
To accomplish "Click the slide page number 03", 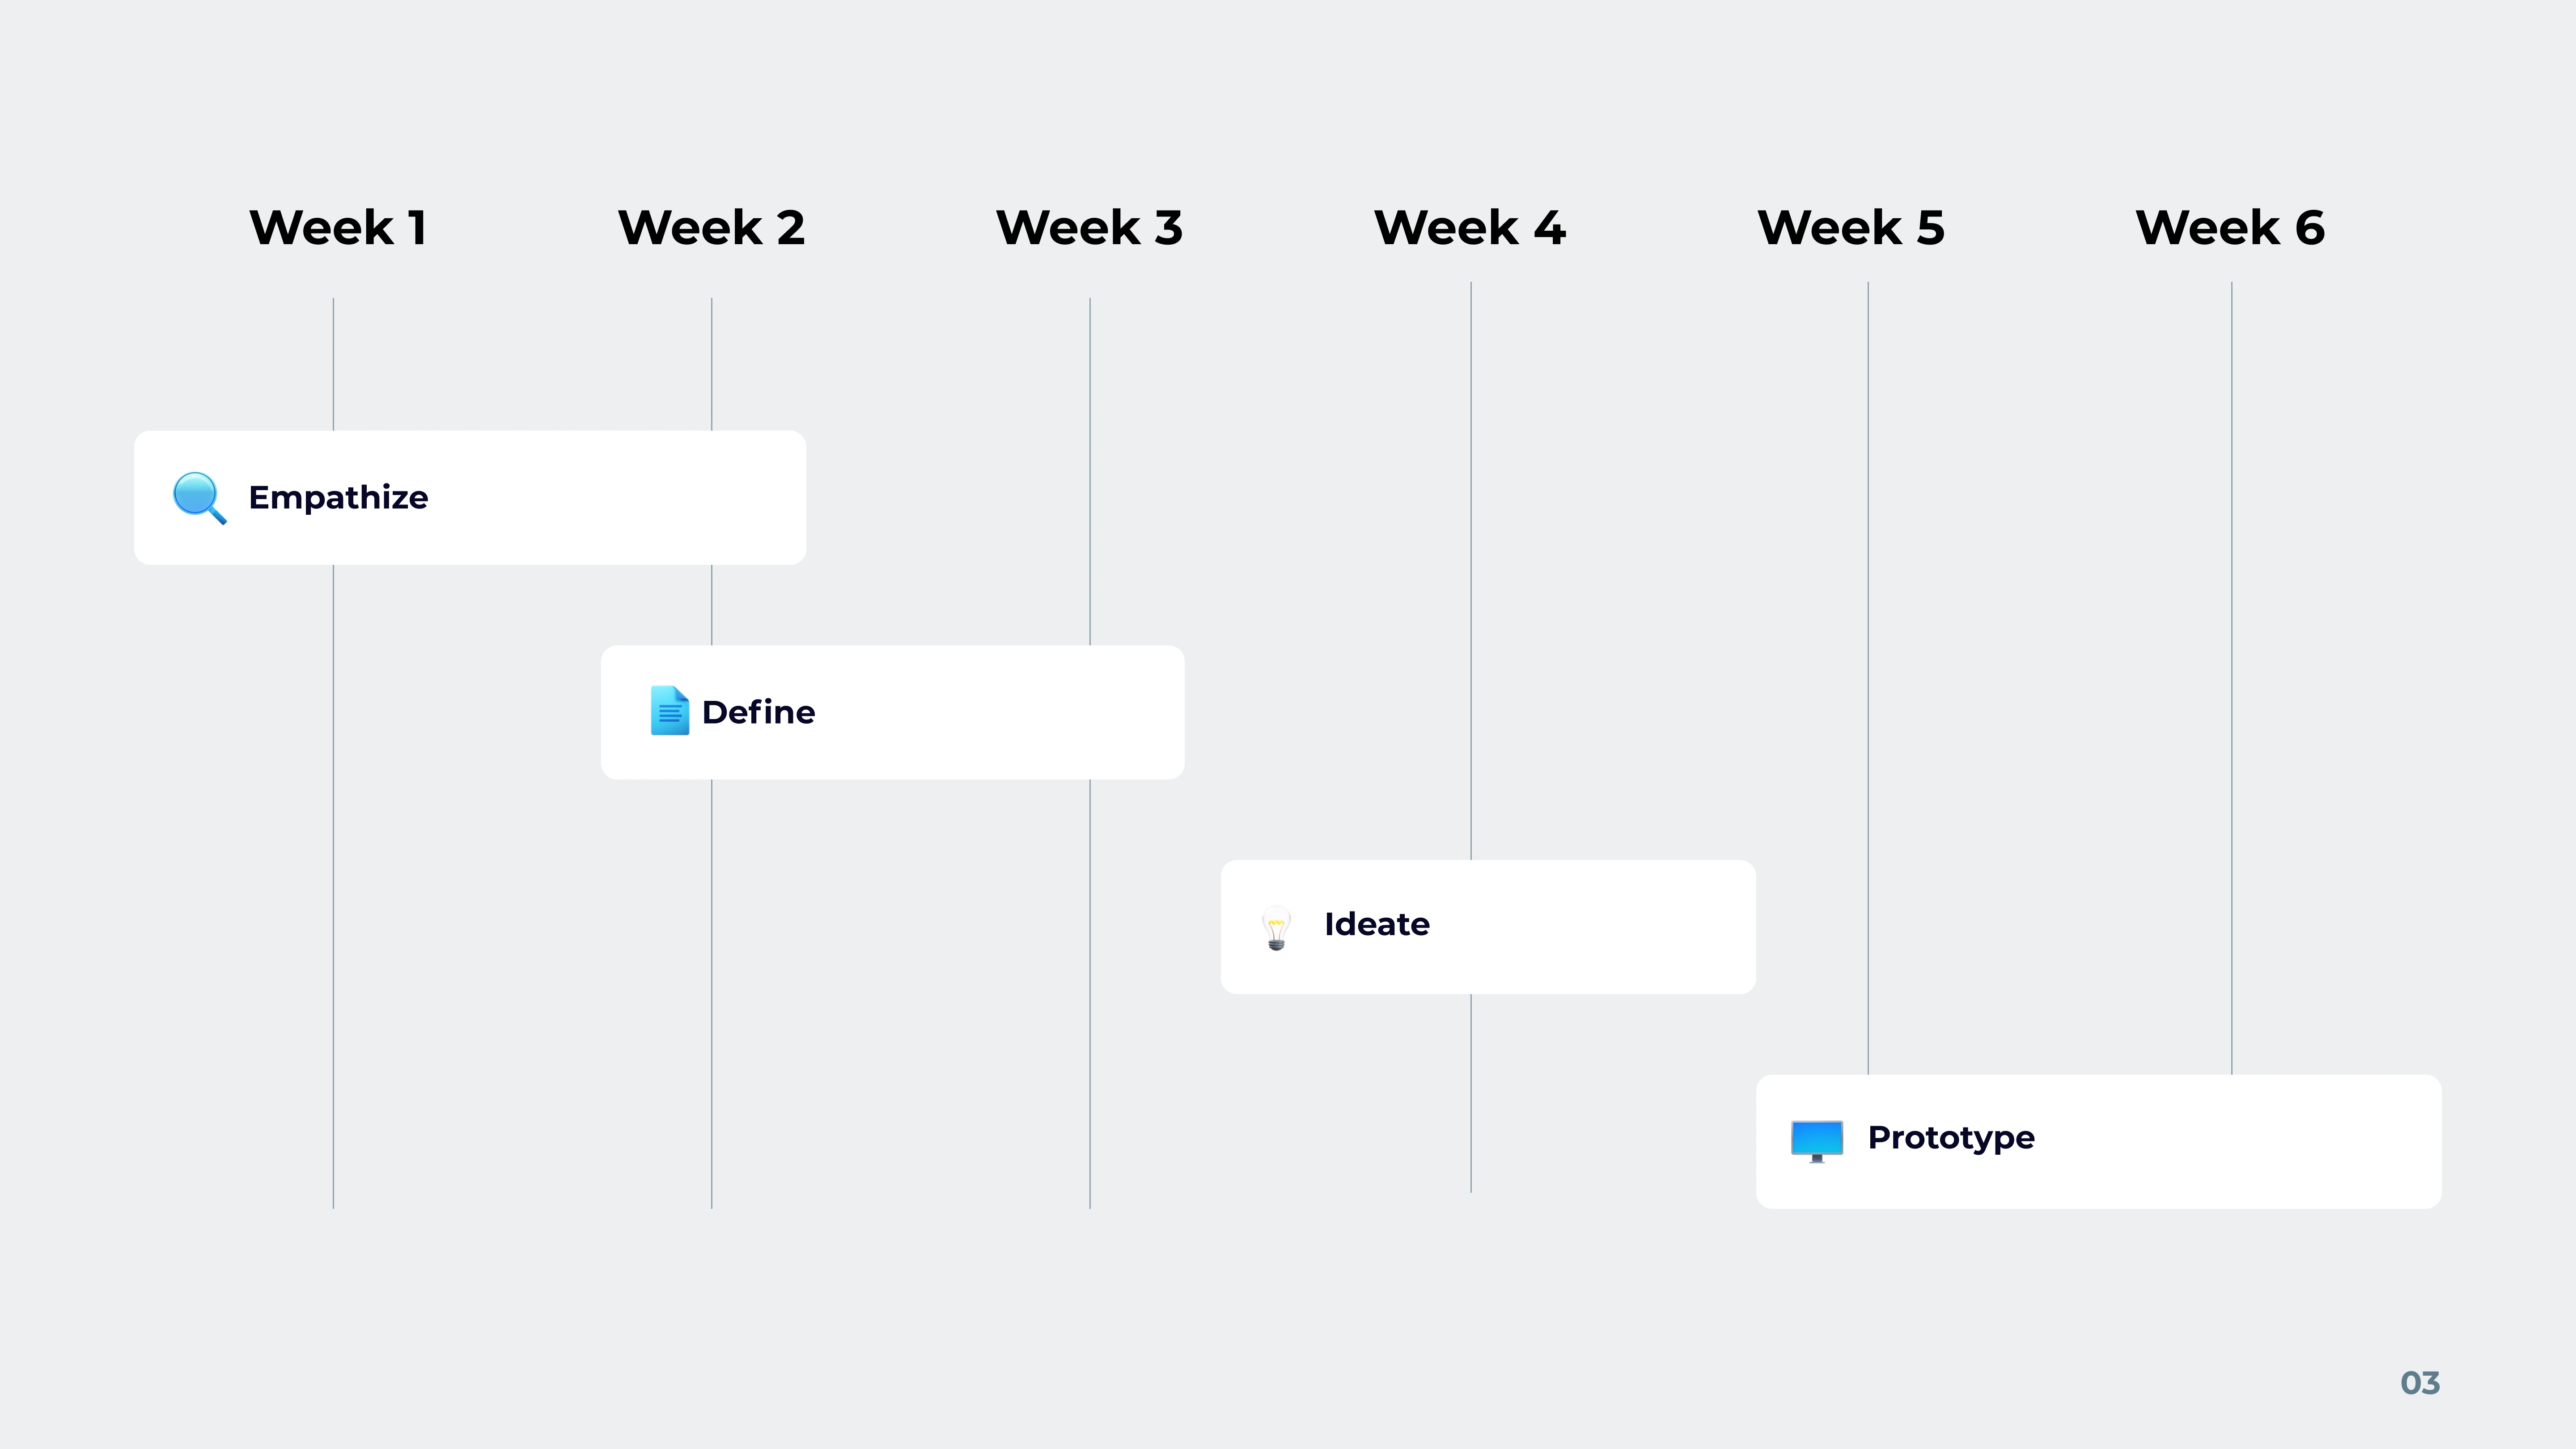I will pyautogui.click(x=2419, y=1383).
